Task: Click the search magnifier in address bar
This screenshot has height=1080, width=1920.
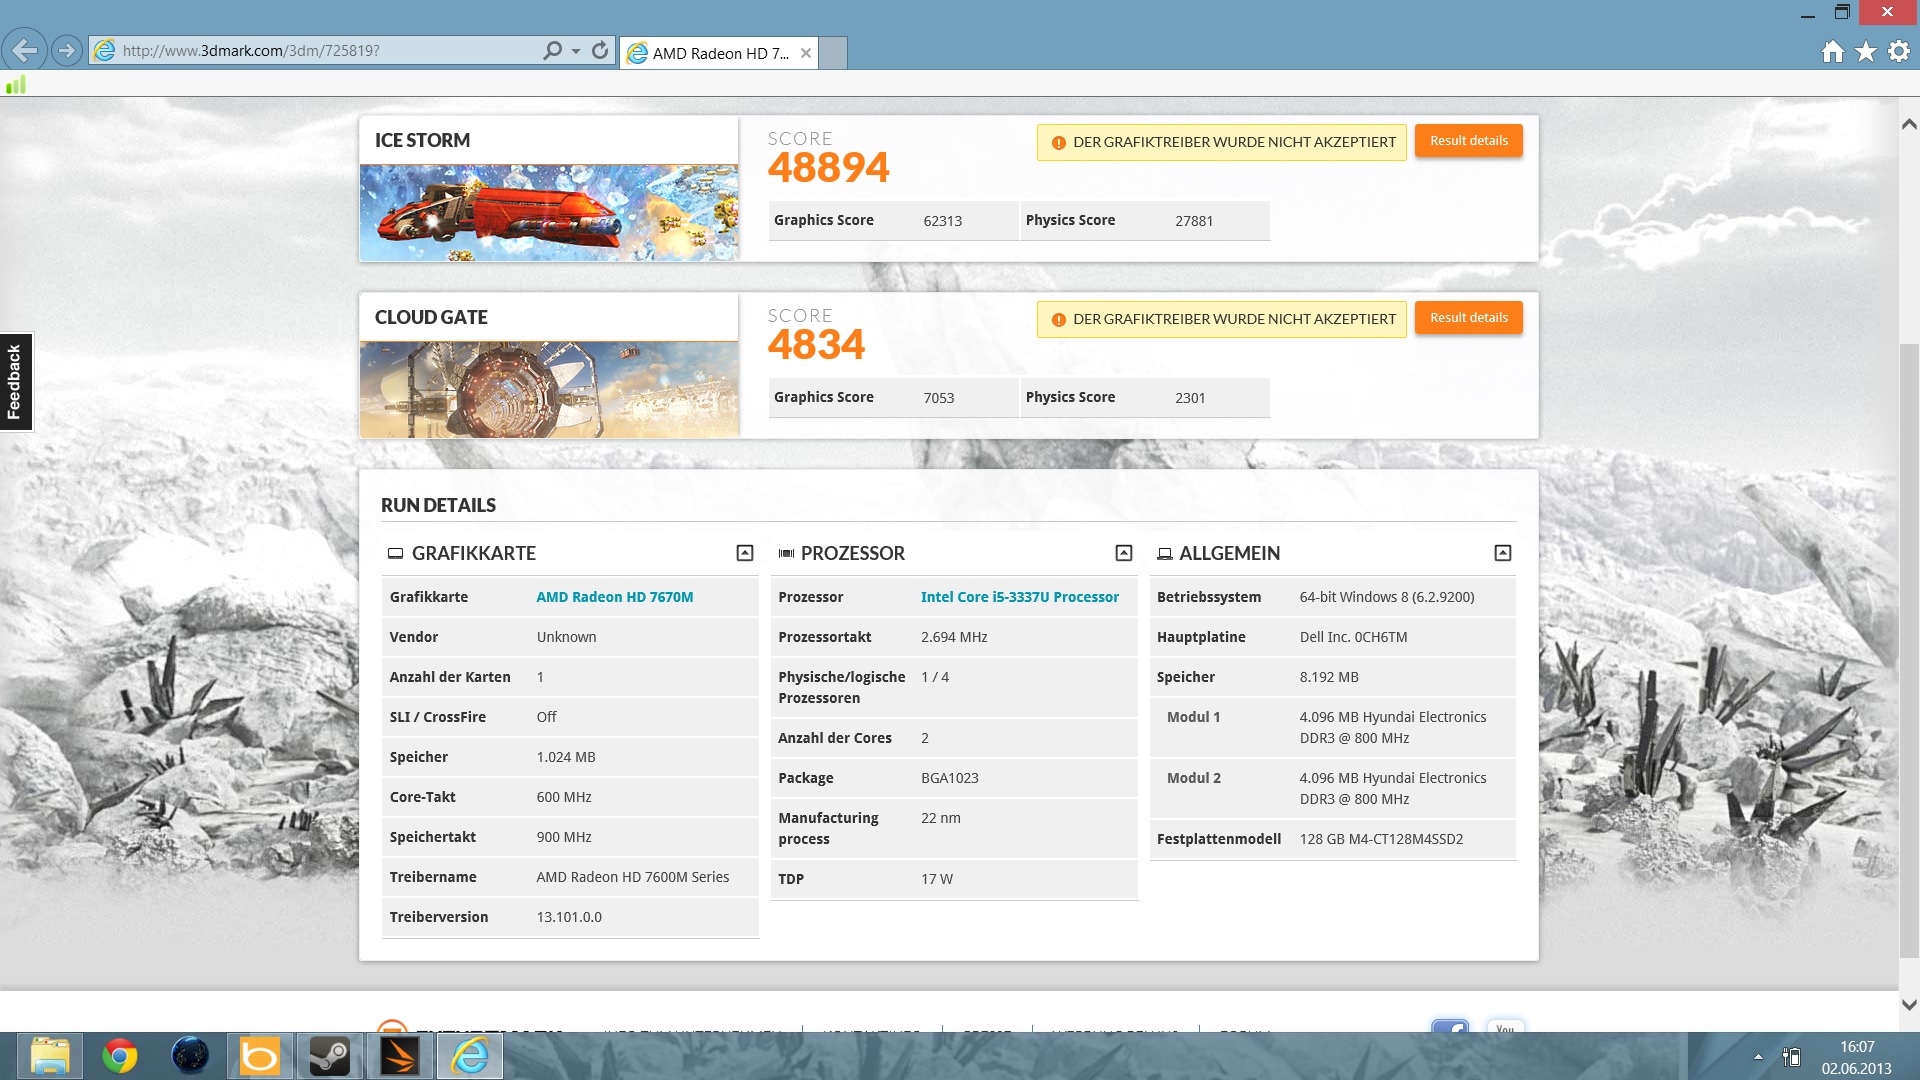Action: click(552, 50)
